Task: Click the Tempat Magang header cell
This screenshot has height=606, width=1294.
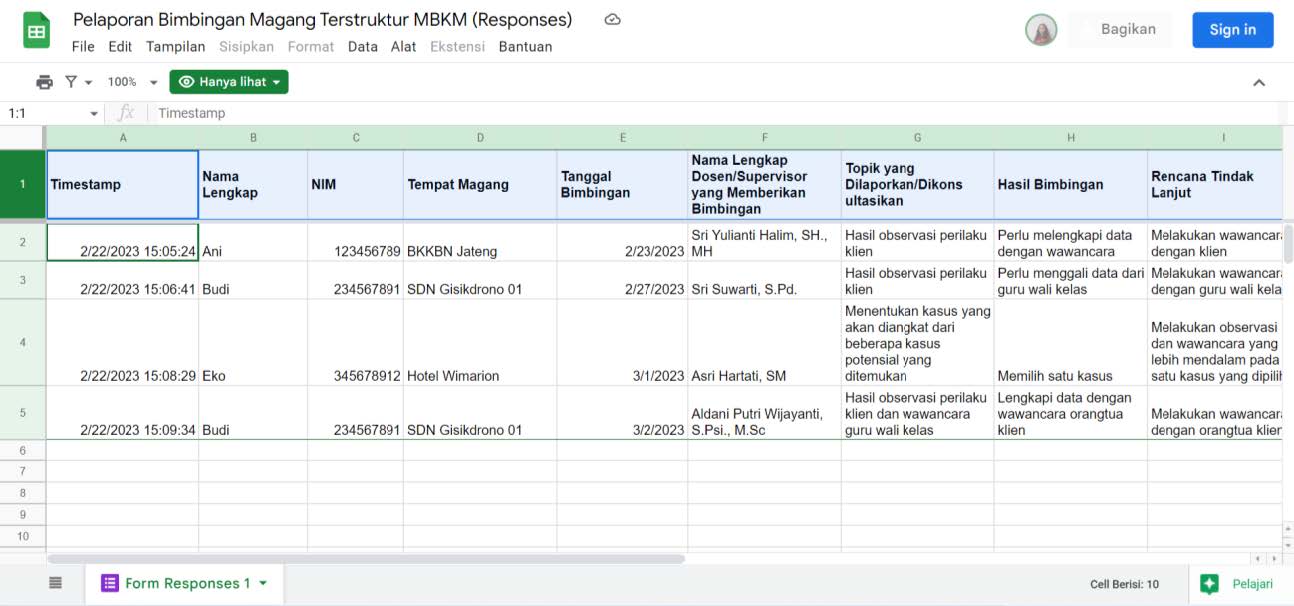Action: pyautogui.click(x=480, y=184)
